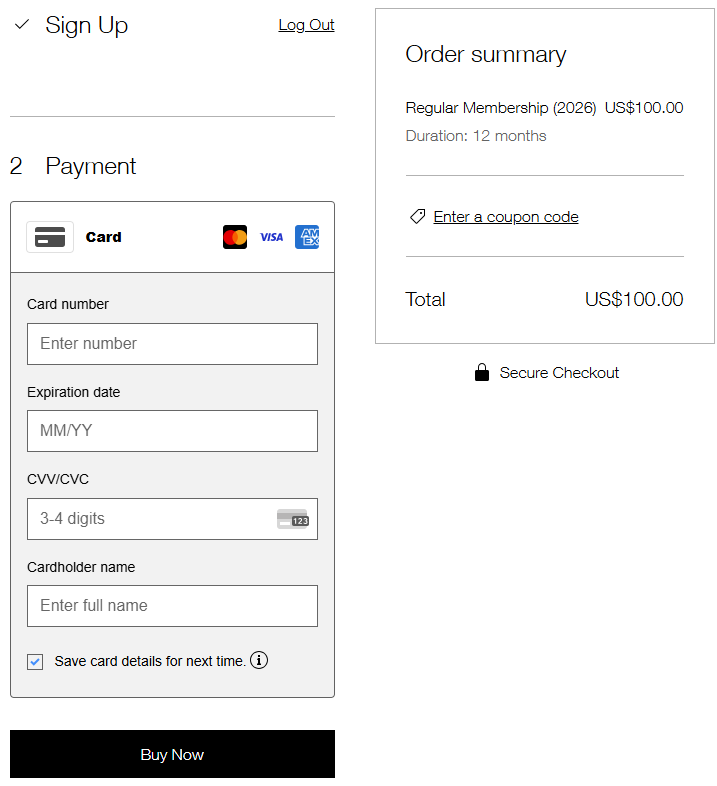Click the credit card icon beside Card
The image size is (717, 786).
pyautogui.click(x=50, y=237)
